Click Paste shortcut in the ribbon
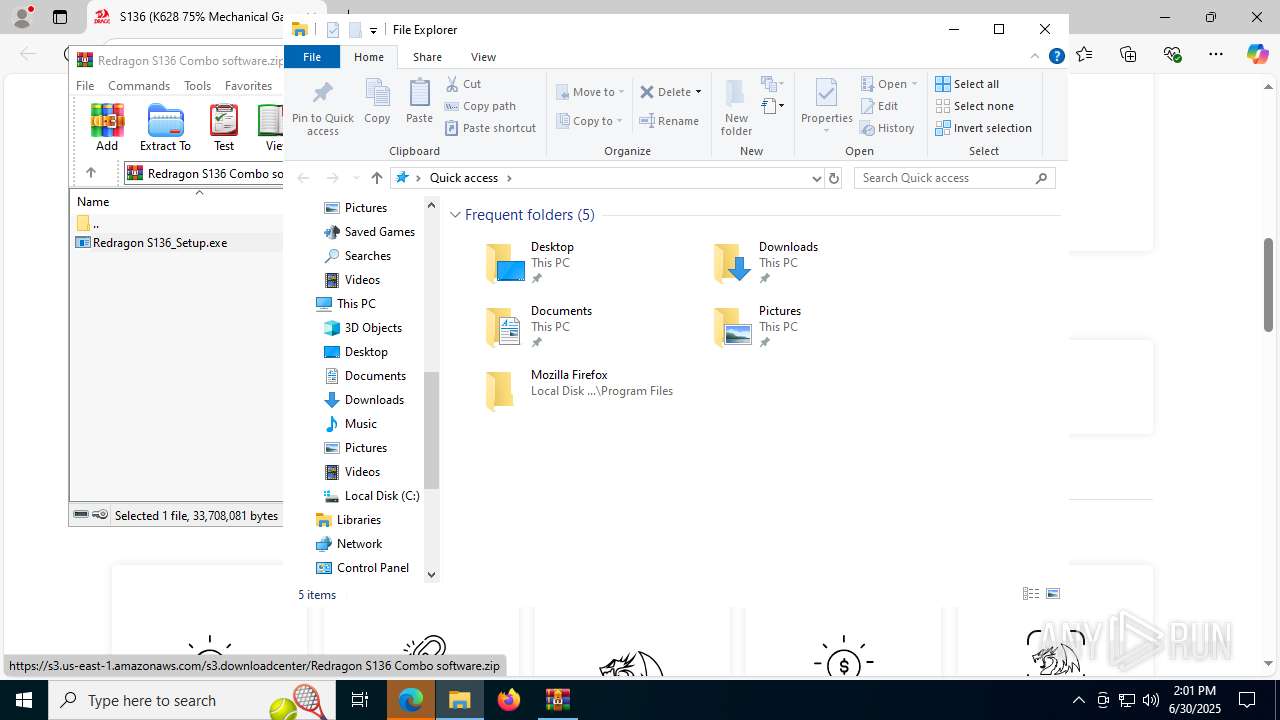Screen dimensions: 1280x720 pos(490,128)
